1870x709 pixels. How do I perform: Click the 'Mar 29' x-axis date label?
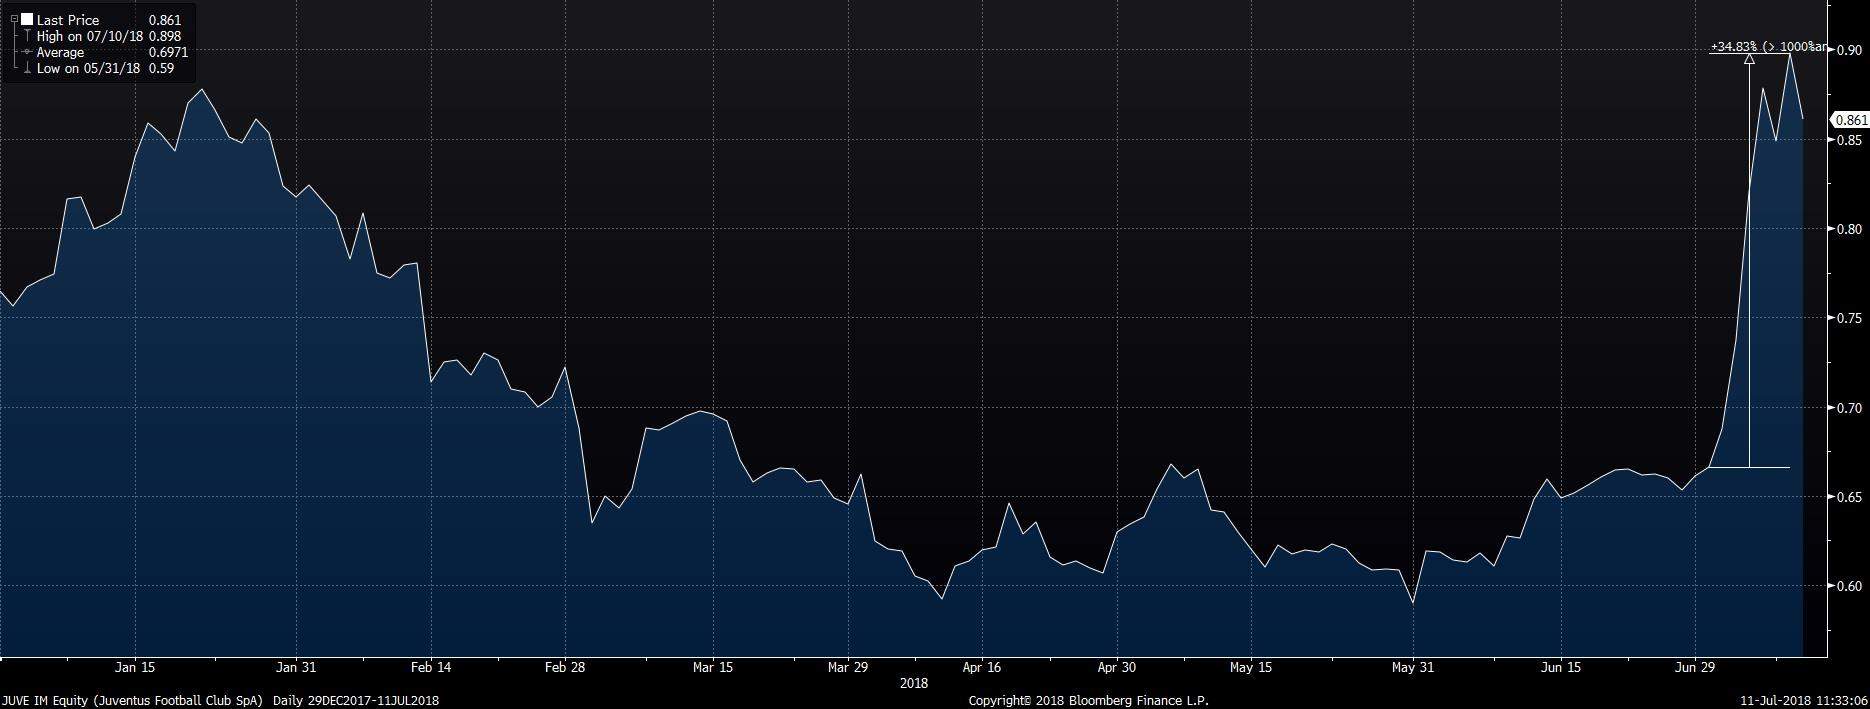(846, 667)
